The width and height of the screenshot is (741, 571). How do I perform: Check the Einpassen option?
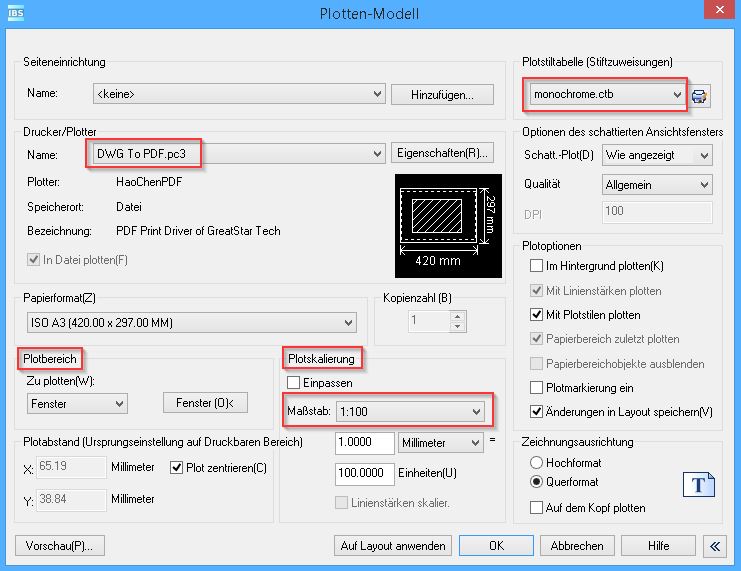pyautogui.click(x=293, y=382)
